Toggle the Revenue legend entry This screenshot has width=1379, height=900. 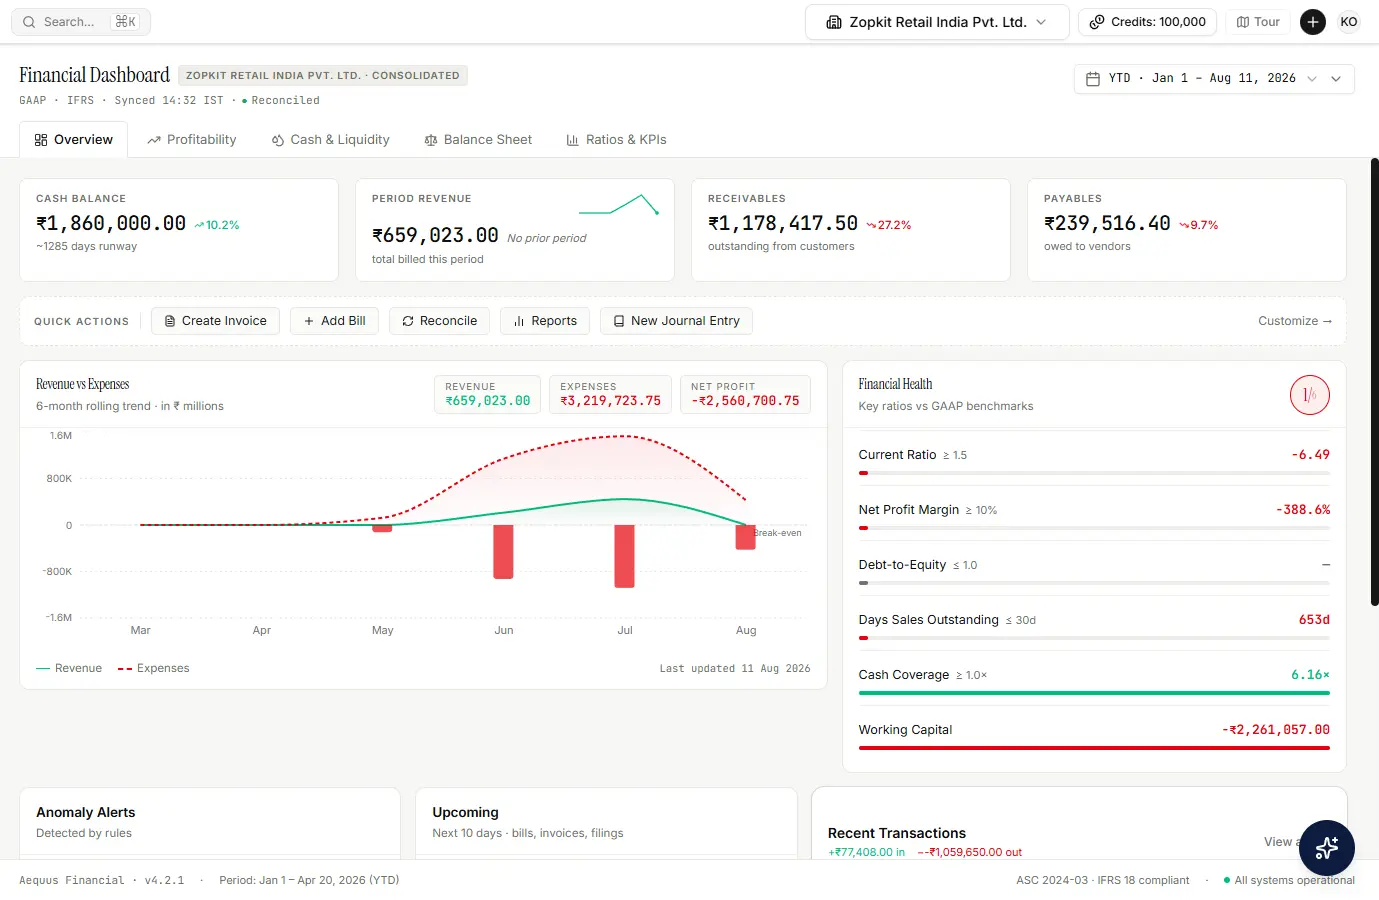pyautogui.click(x=69, y=669)
